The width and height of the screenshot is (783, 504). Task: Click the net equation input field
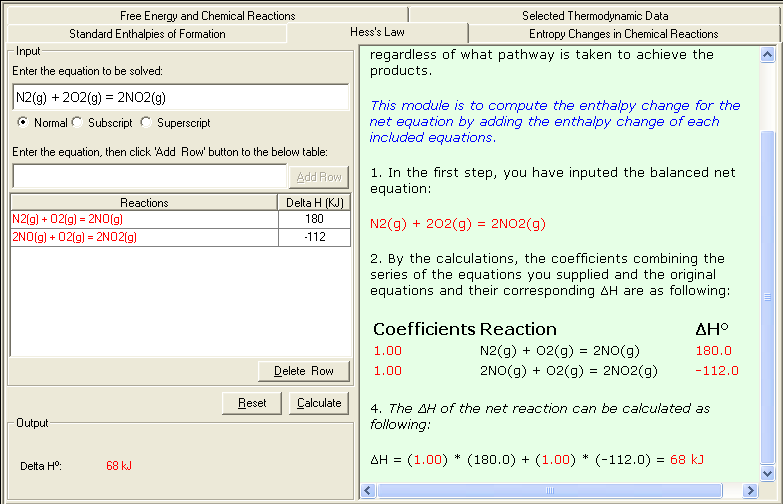pyautogui.click(x=180, y=97)
